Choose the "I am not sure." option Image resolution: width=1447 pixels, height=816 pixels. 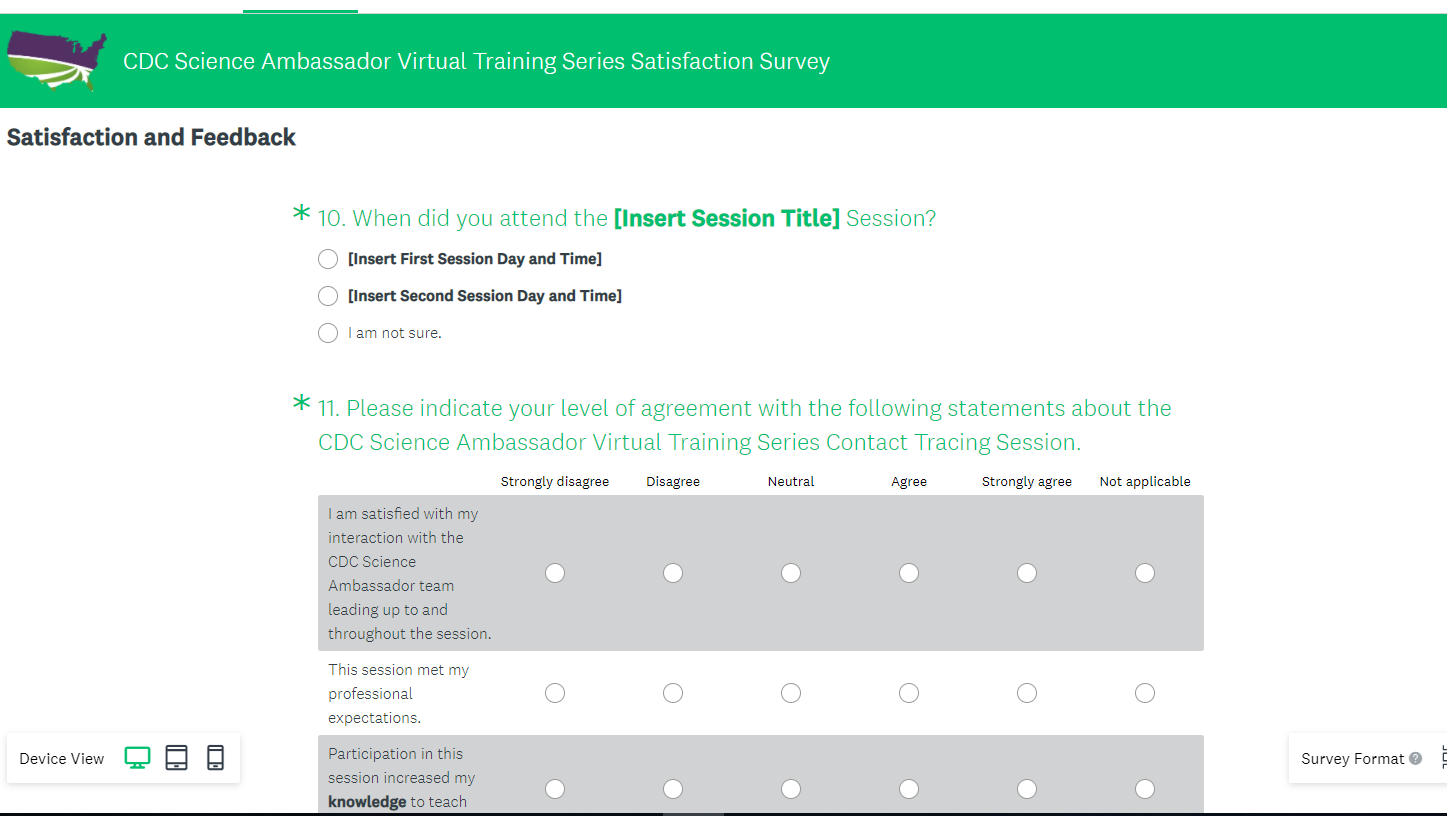[328, 333]
